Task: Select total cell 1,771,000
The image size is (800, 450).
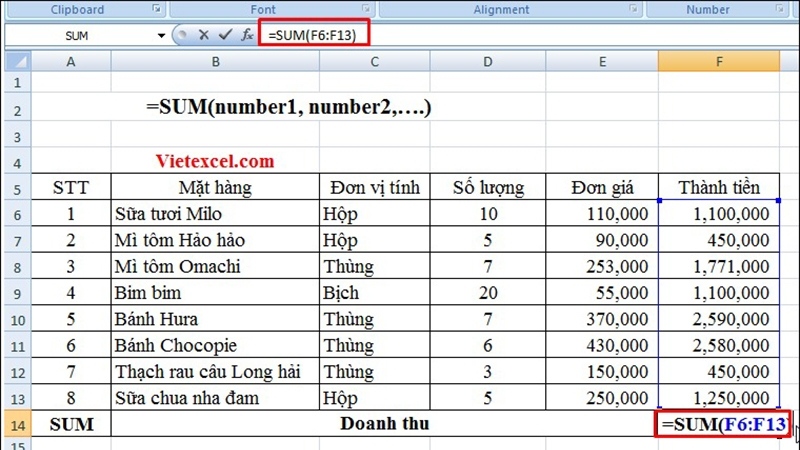Action: click(x=719, y=266)
